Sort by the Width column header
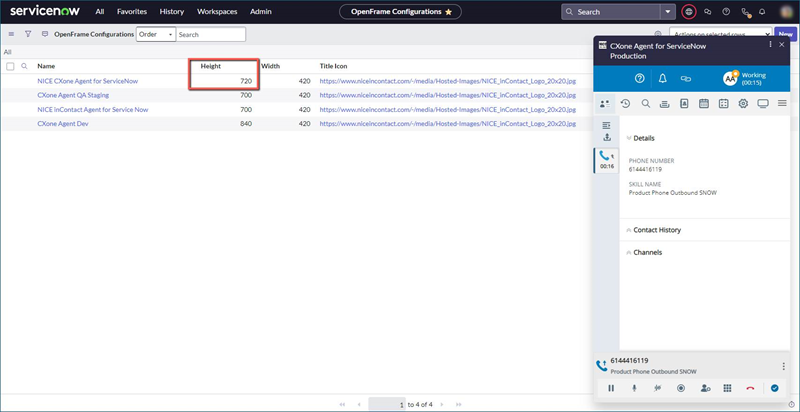This screenshot has height=412, width=800. pyautogui.click(x=270, y=66)
